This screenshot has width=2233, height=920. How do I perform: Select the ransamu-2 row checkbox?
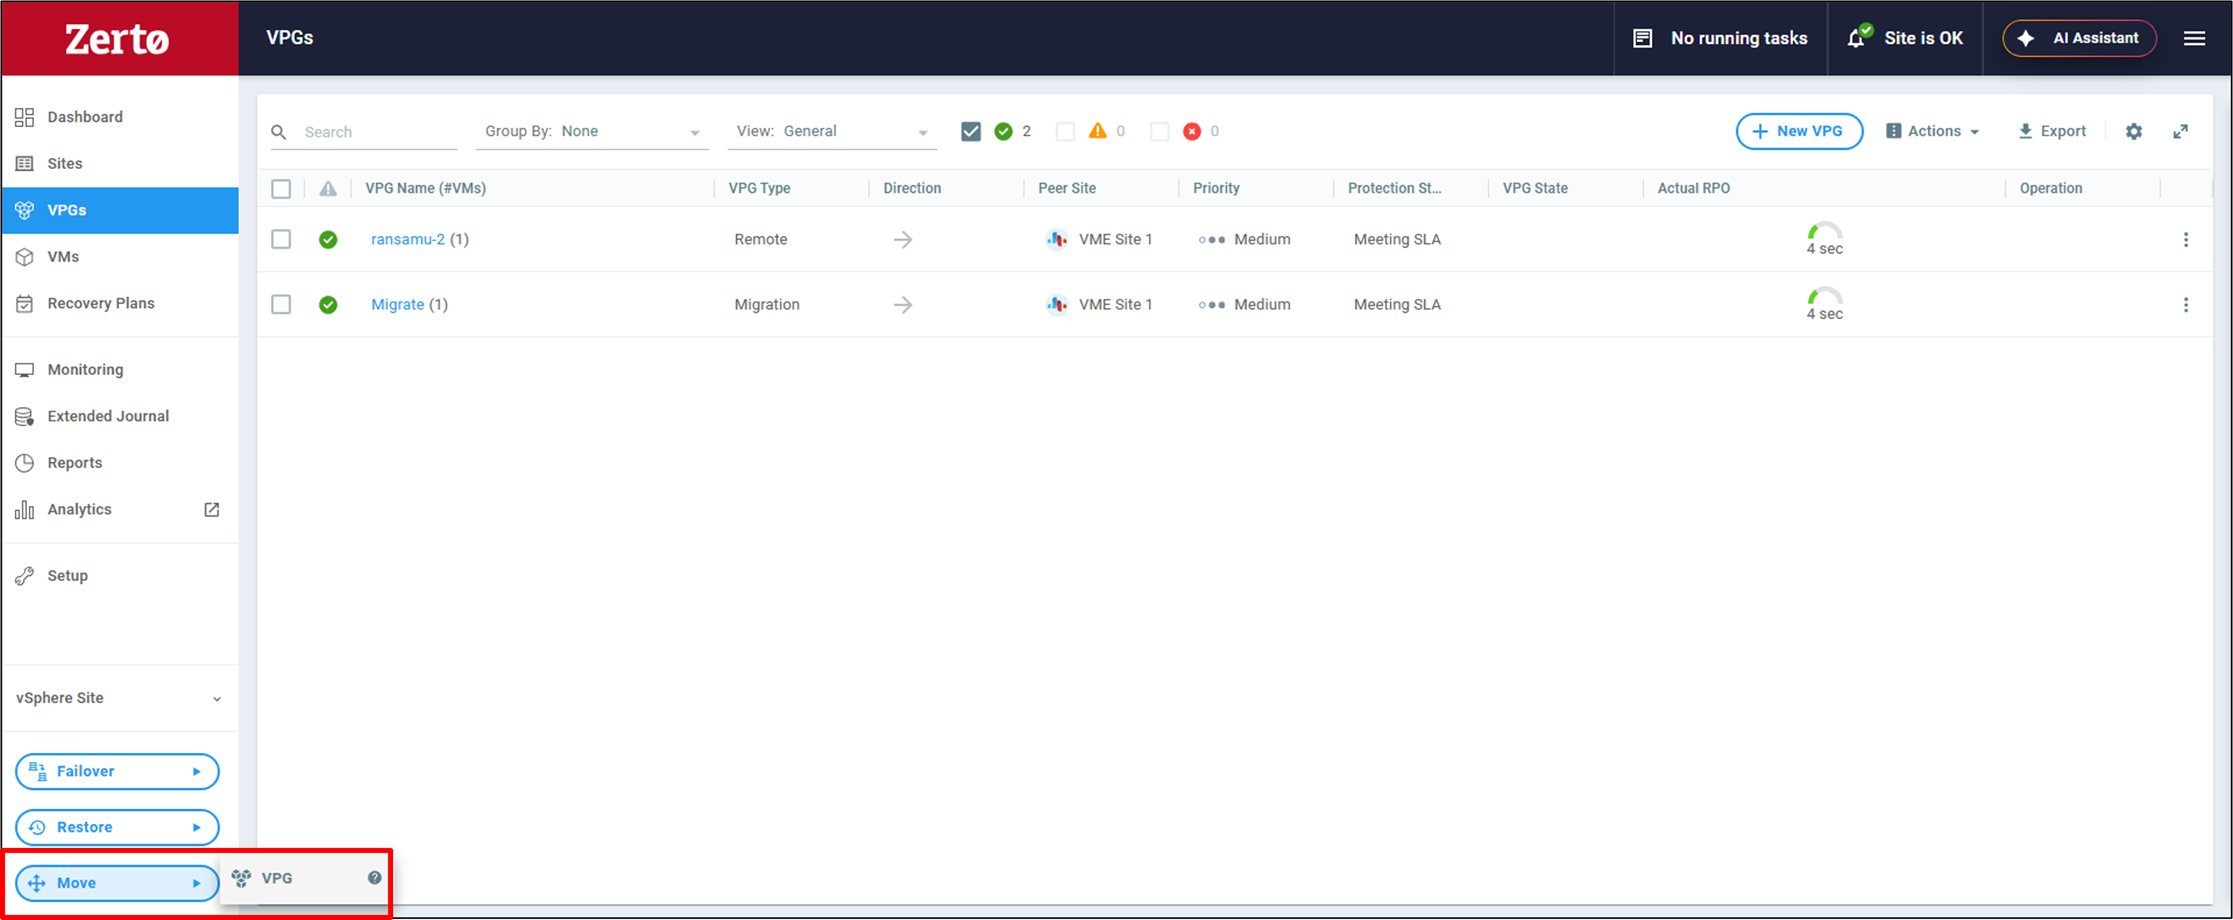(x=281, y=240)
